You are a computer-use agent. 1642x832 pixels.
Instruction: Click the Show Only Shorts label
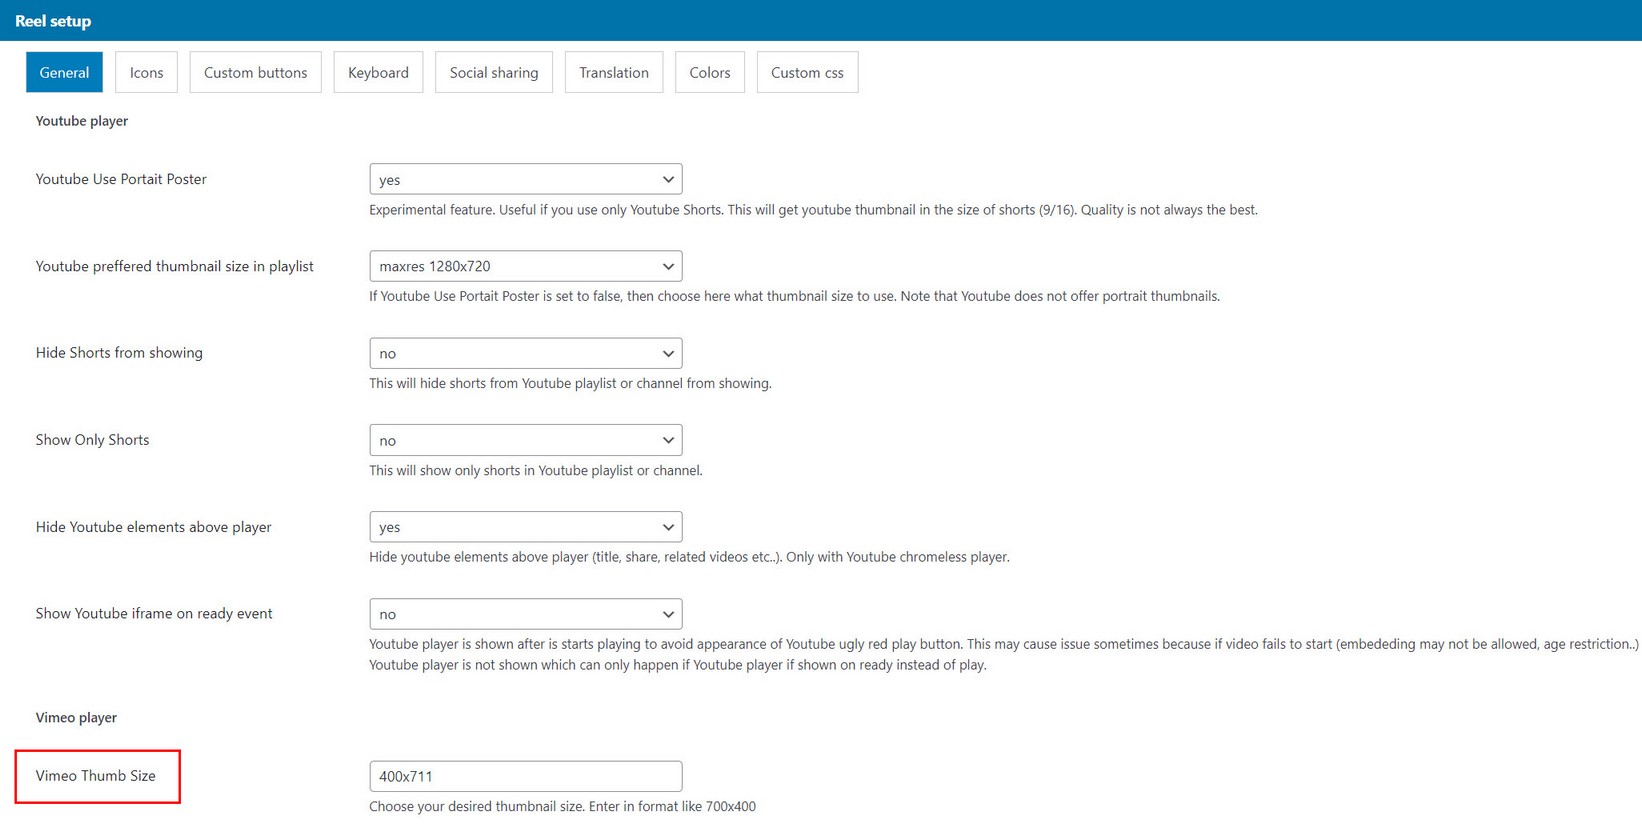[x=92, y=440]
